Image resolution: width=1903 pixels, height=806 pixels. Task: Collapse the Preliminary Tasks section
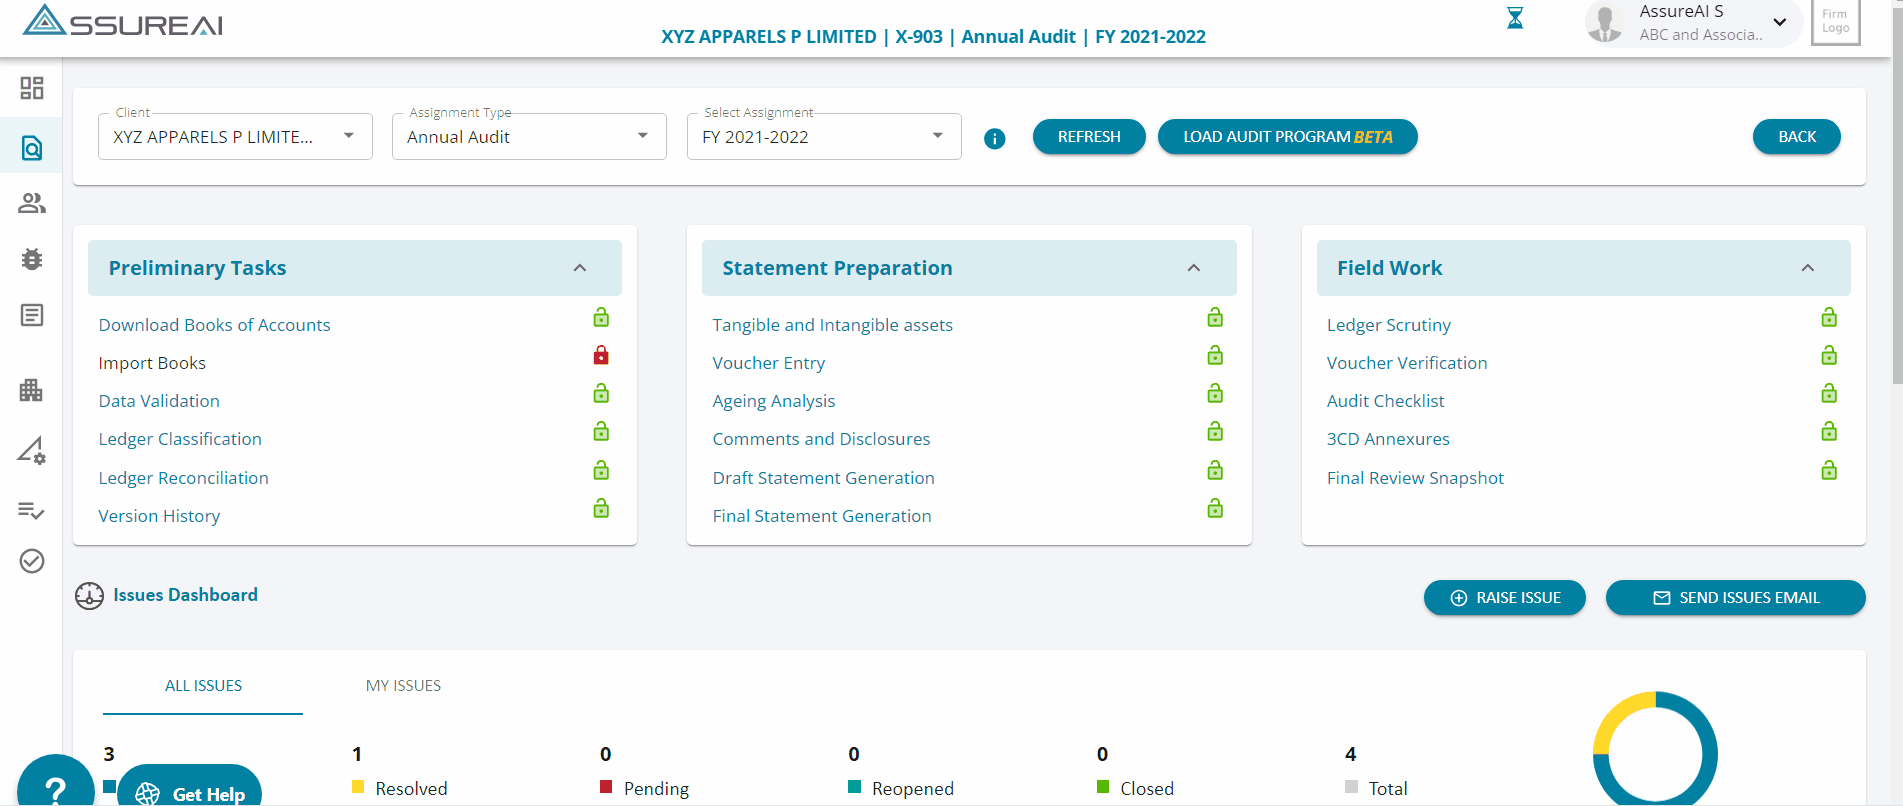coord(580,268)
